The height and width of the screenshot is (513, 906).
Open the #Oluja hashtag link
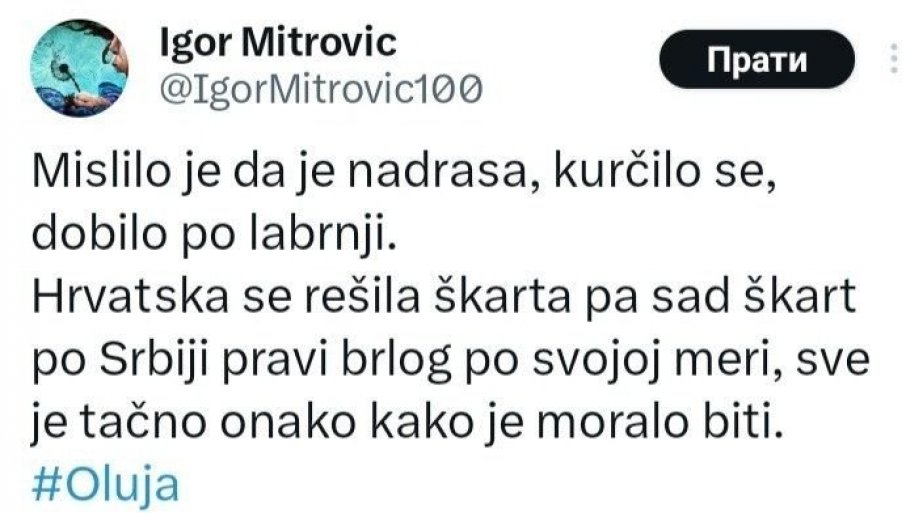(105, 485)
